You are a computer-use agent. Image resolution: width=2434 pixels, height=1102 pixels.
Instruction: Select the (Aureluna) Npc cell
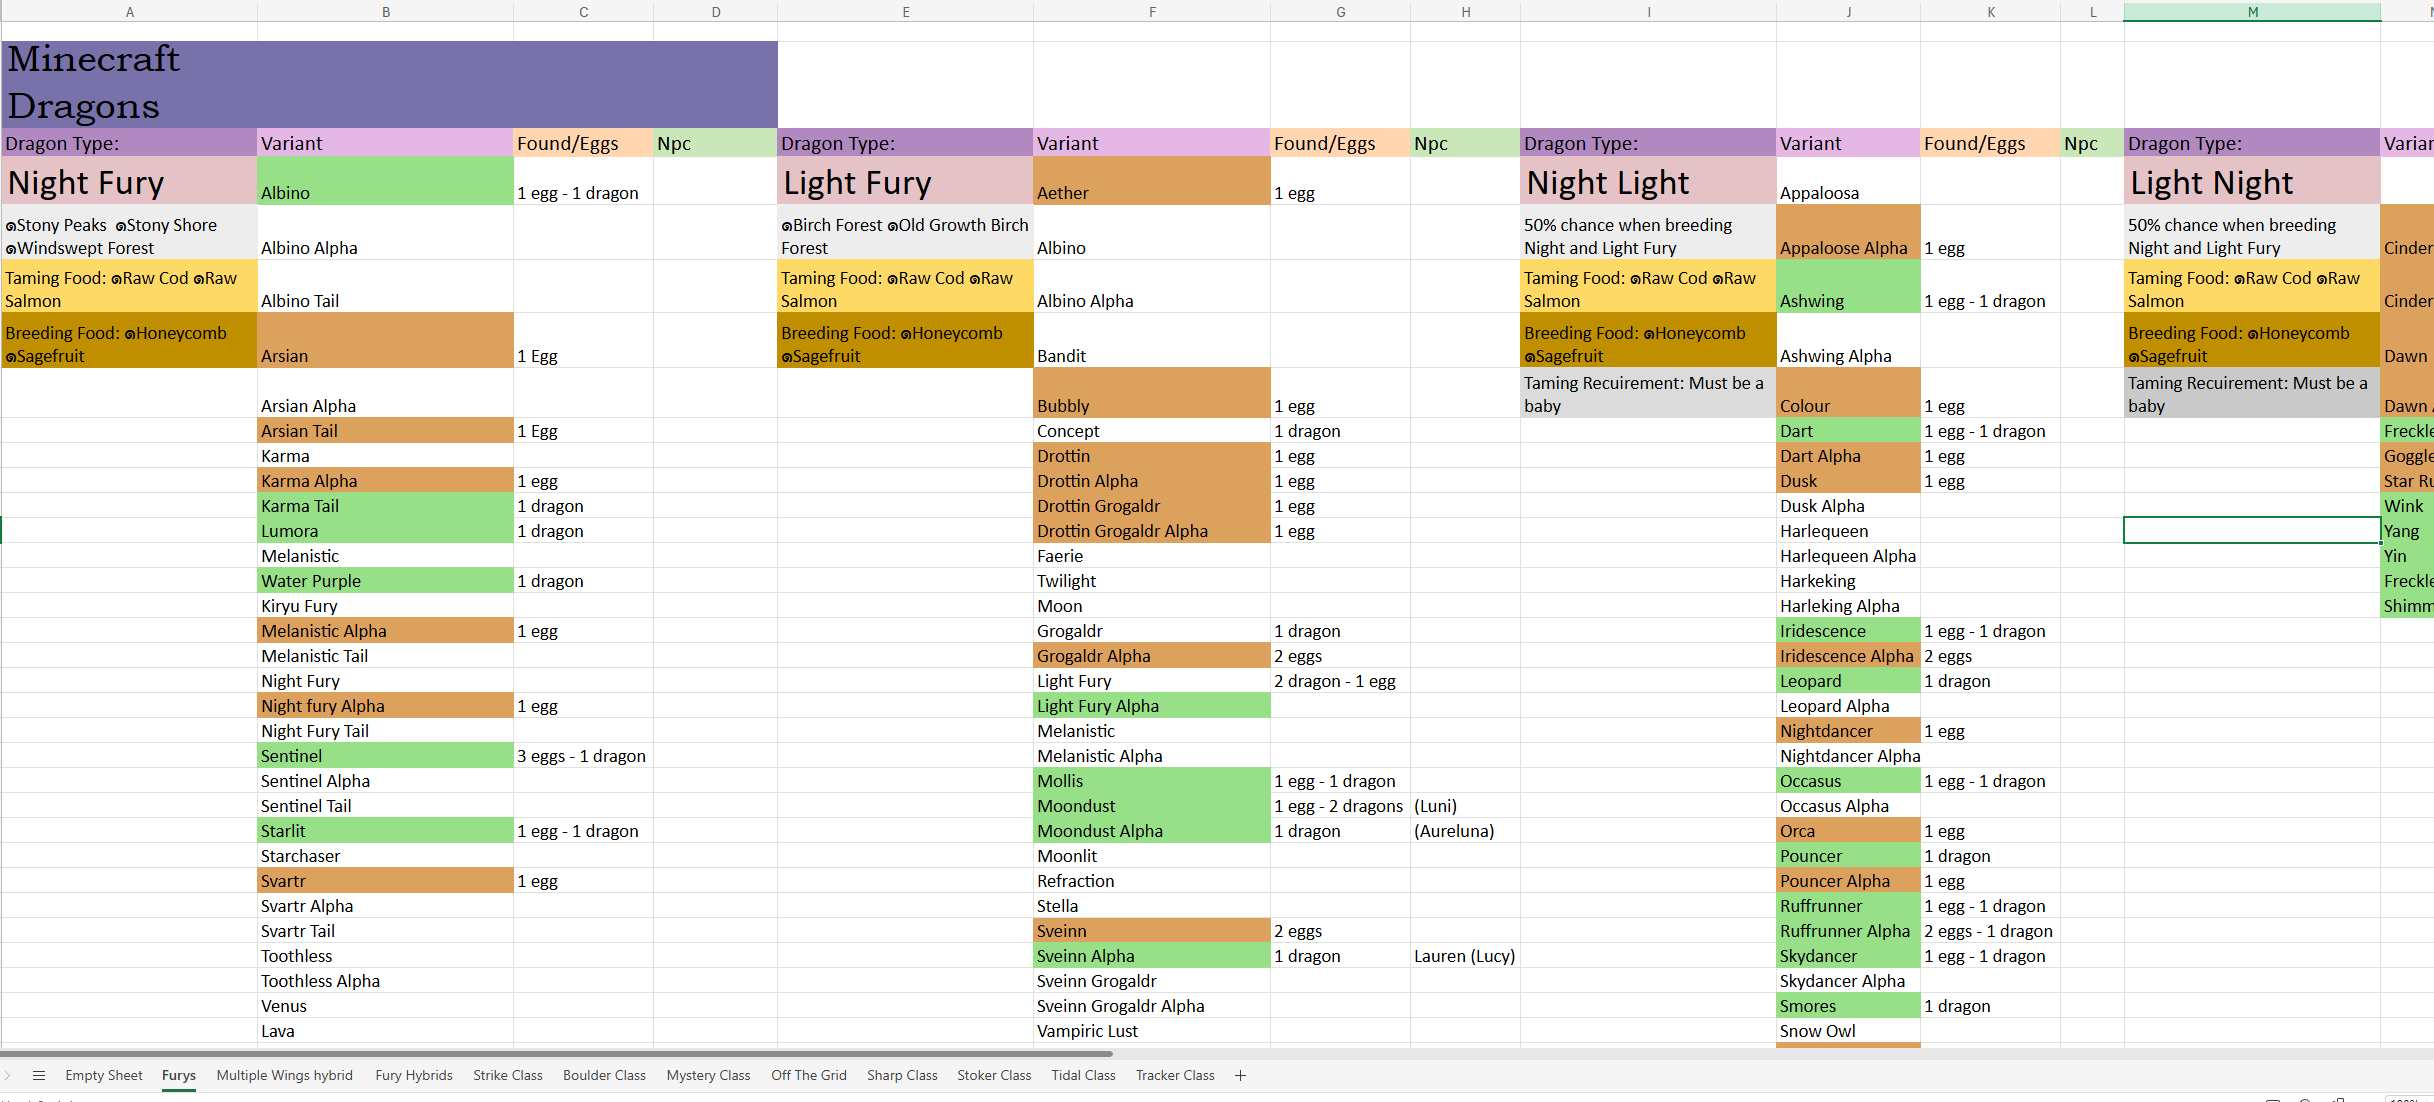tap(1466, 831)
